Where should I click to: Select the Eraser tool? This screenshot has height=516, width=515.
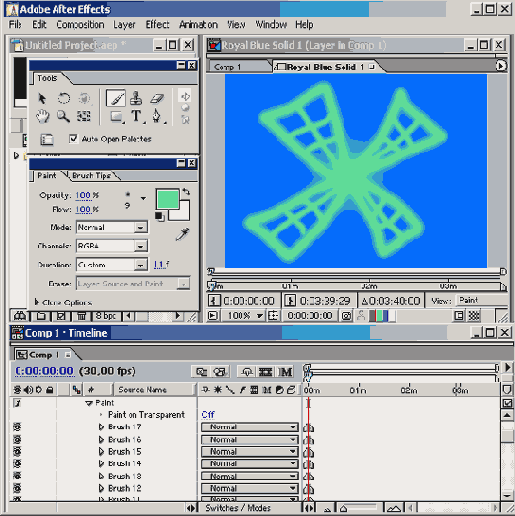(x=157, y=98)
